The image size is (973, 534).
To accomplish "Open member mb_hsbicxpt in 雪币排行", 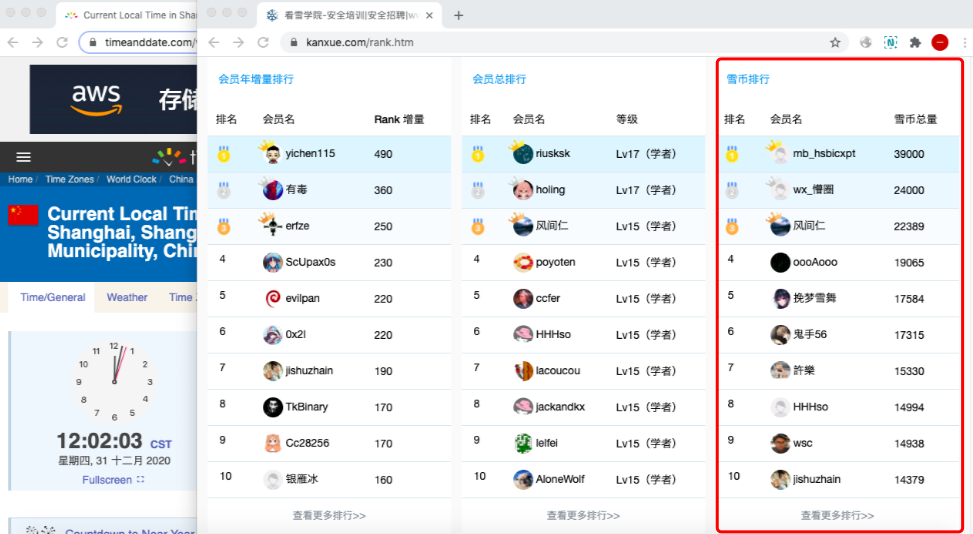I will [824, 153].
